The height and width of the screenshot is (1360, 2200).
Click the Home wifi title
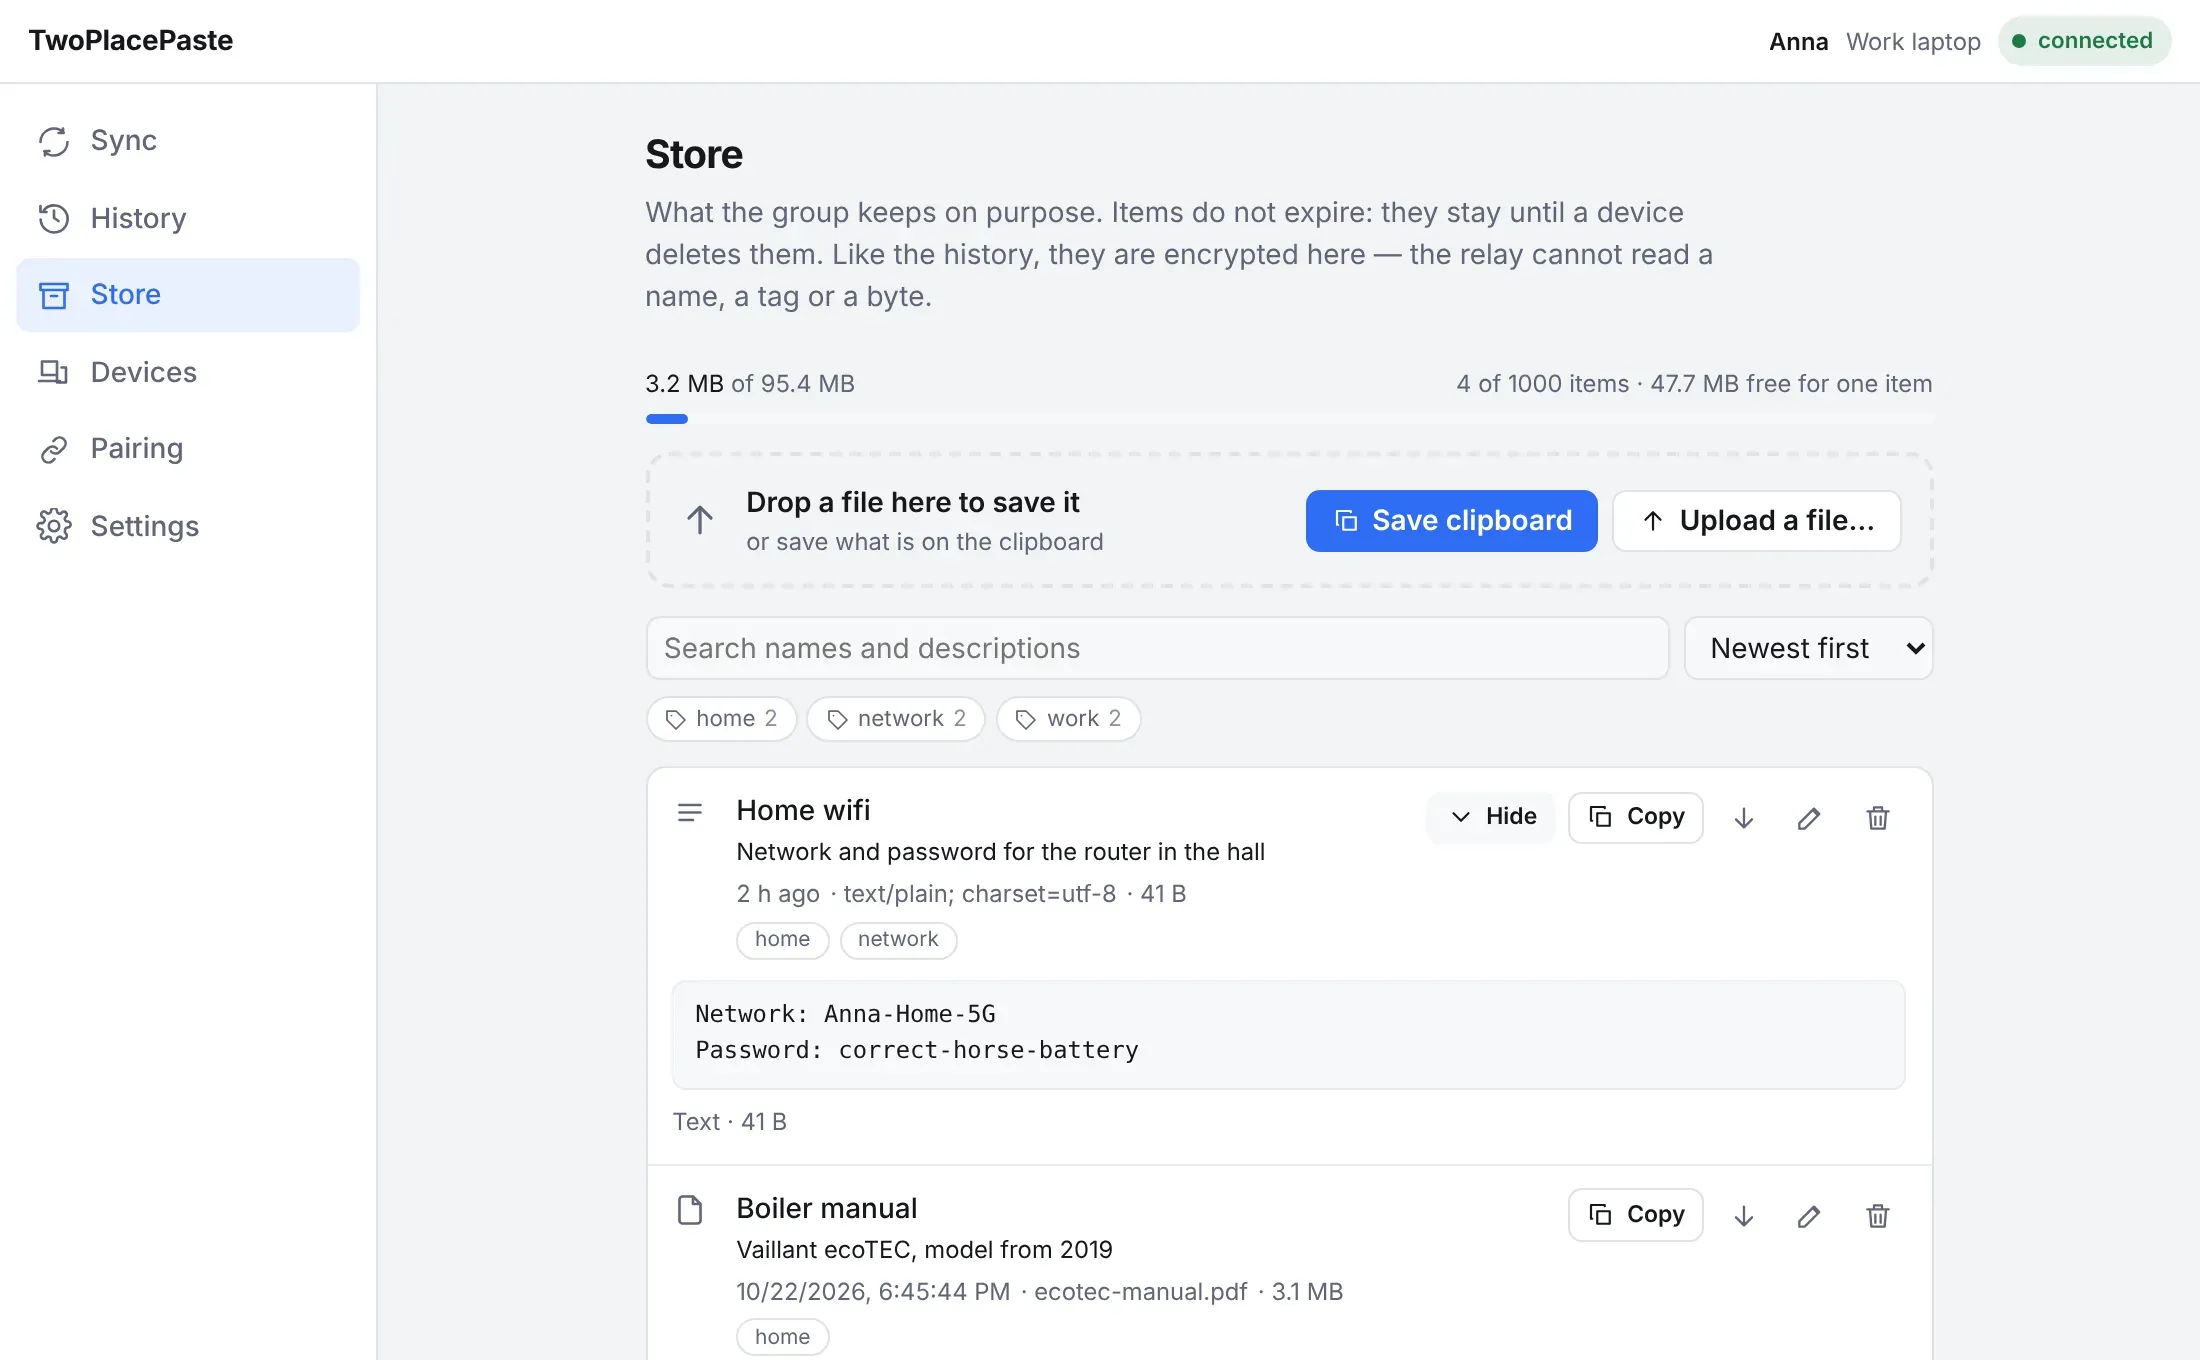click(x=803, y=810)
